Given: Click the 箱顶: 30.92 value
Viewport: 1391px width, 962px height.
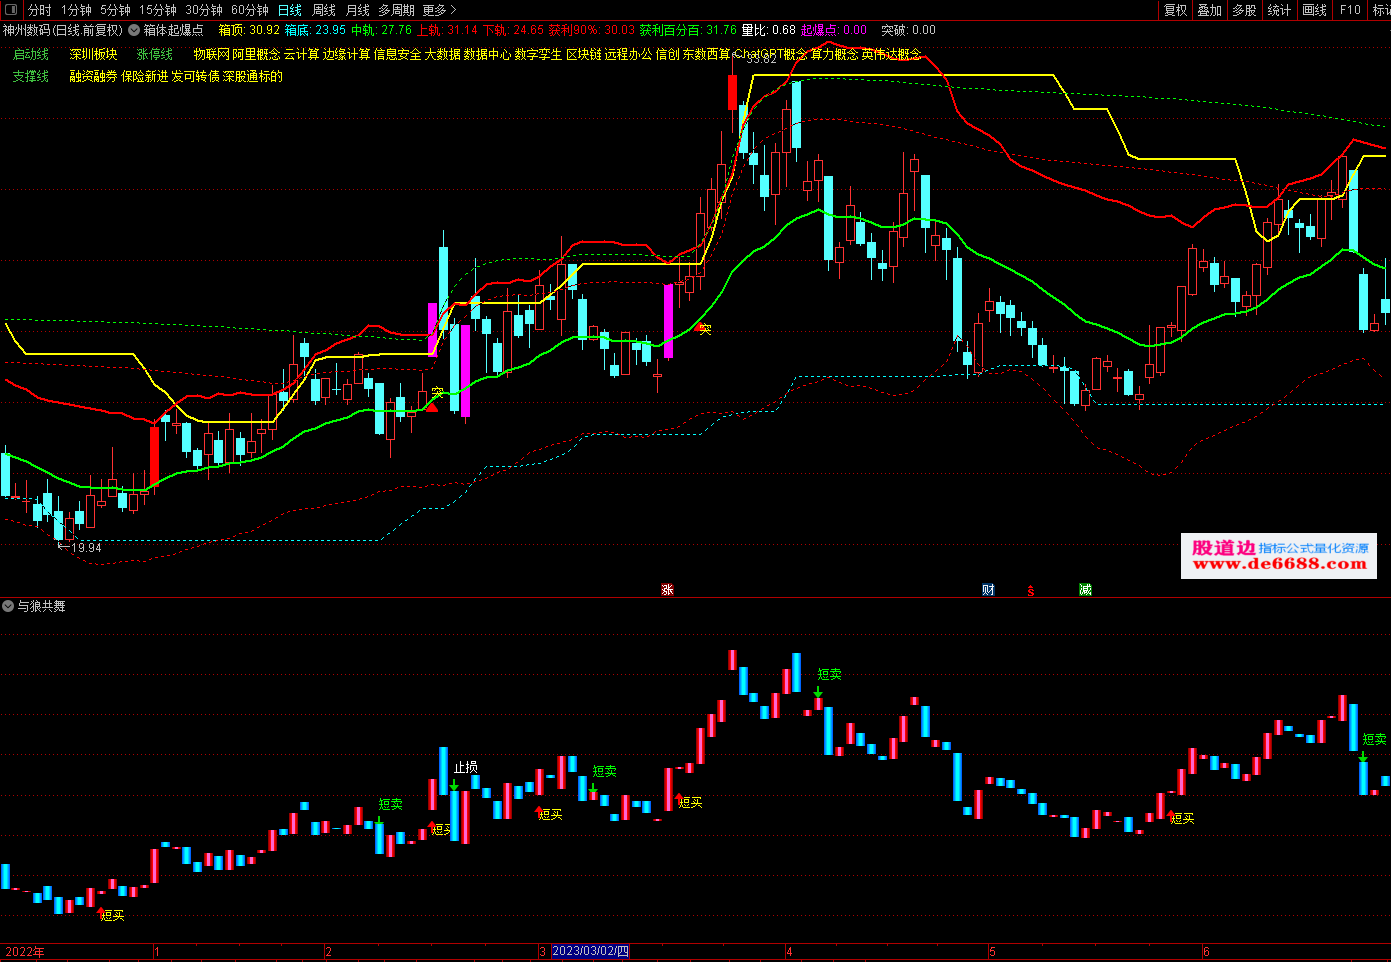Looking at the screenshot, I should pyautogui.click(x=249, y=30).
